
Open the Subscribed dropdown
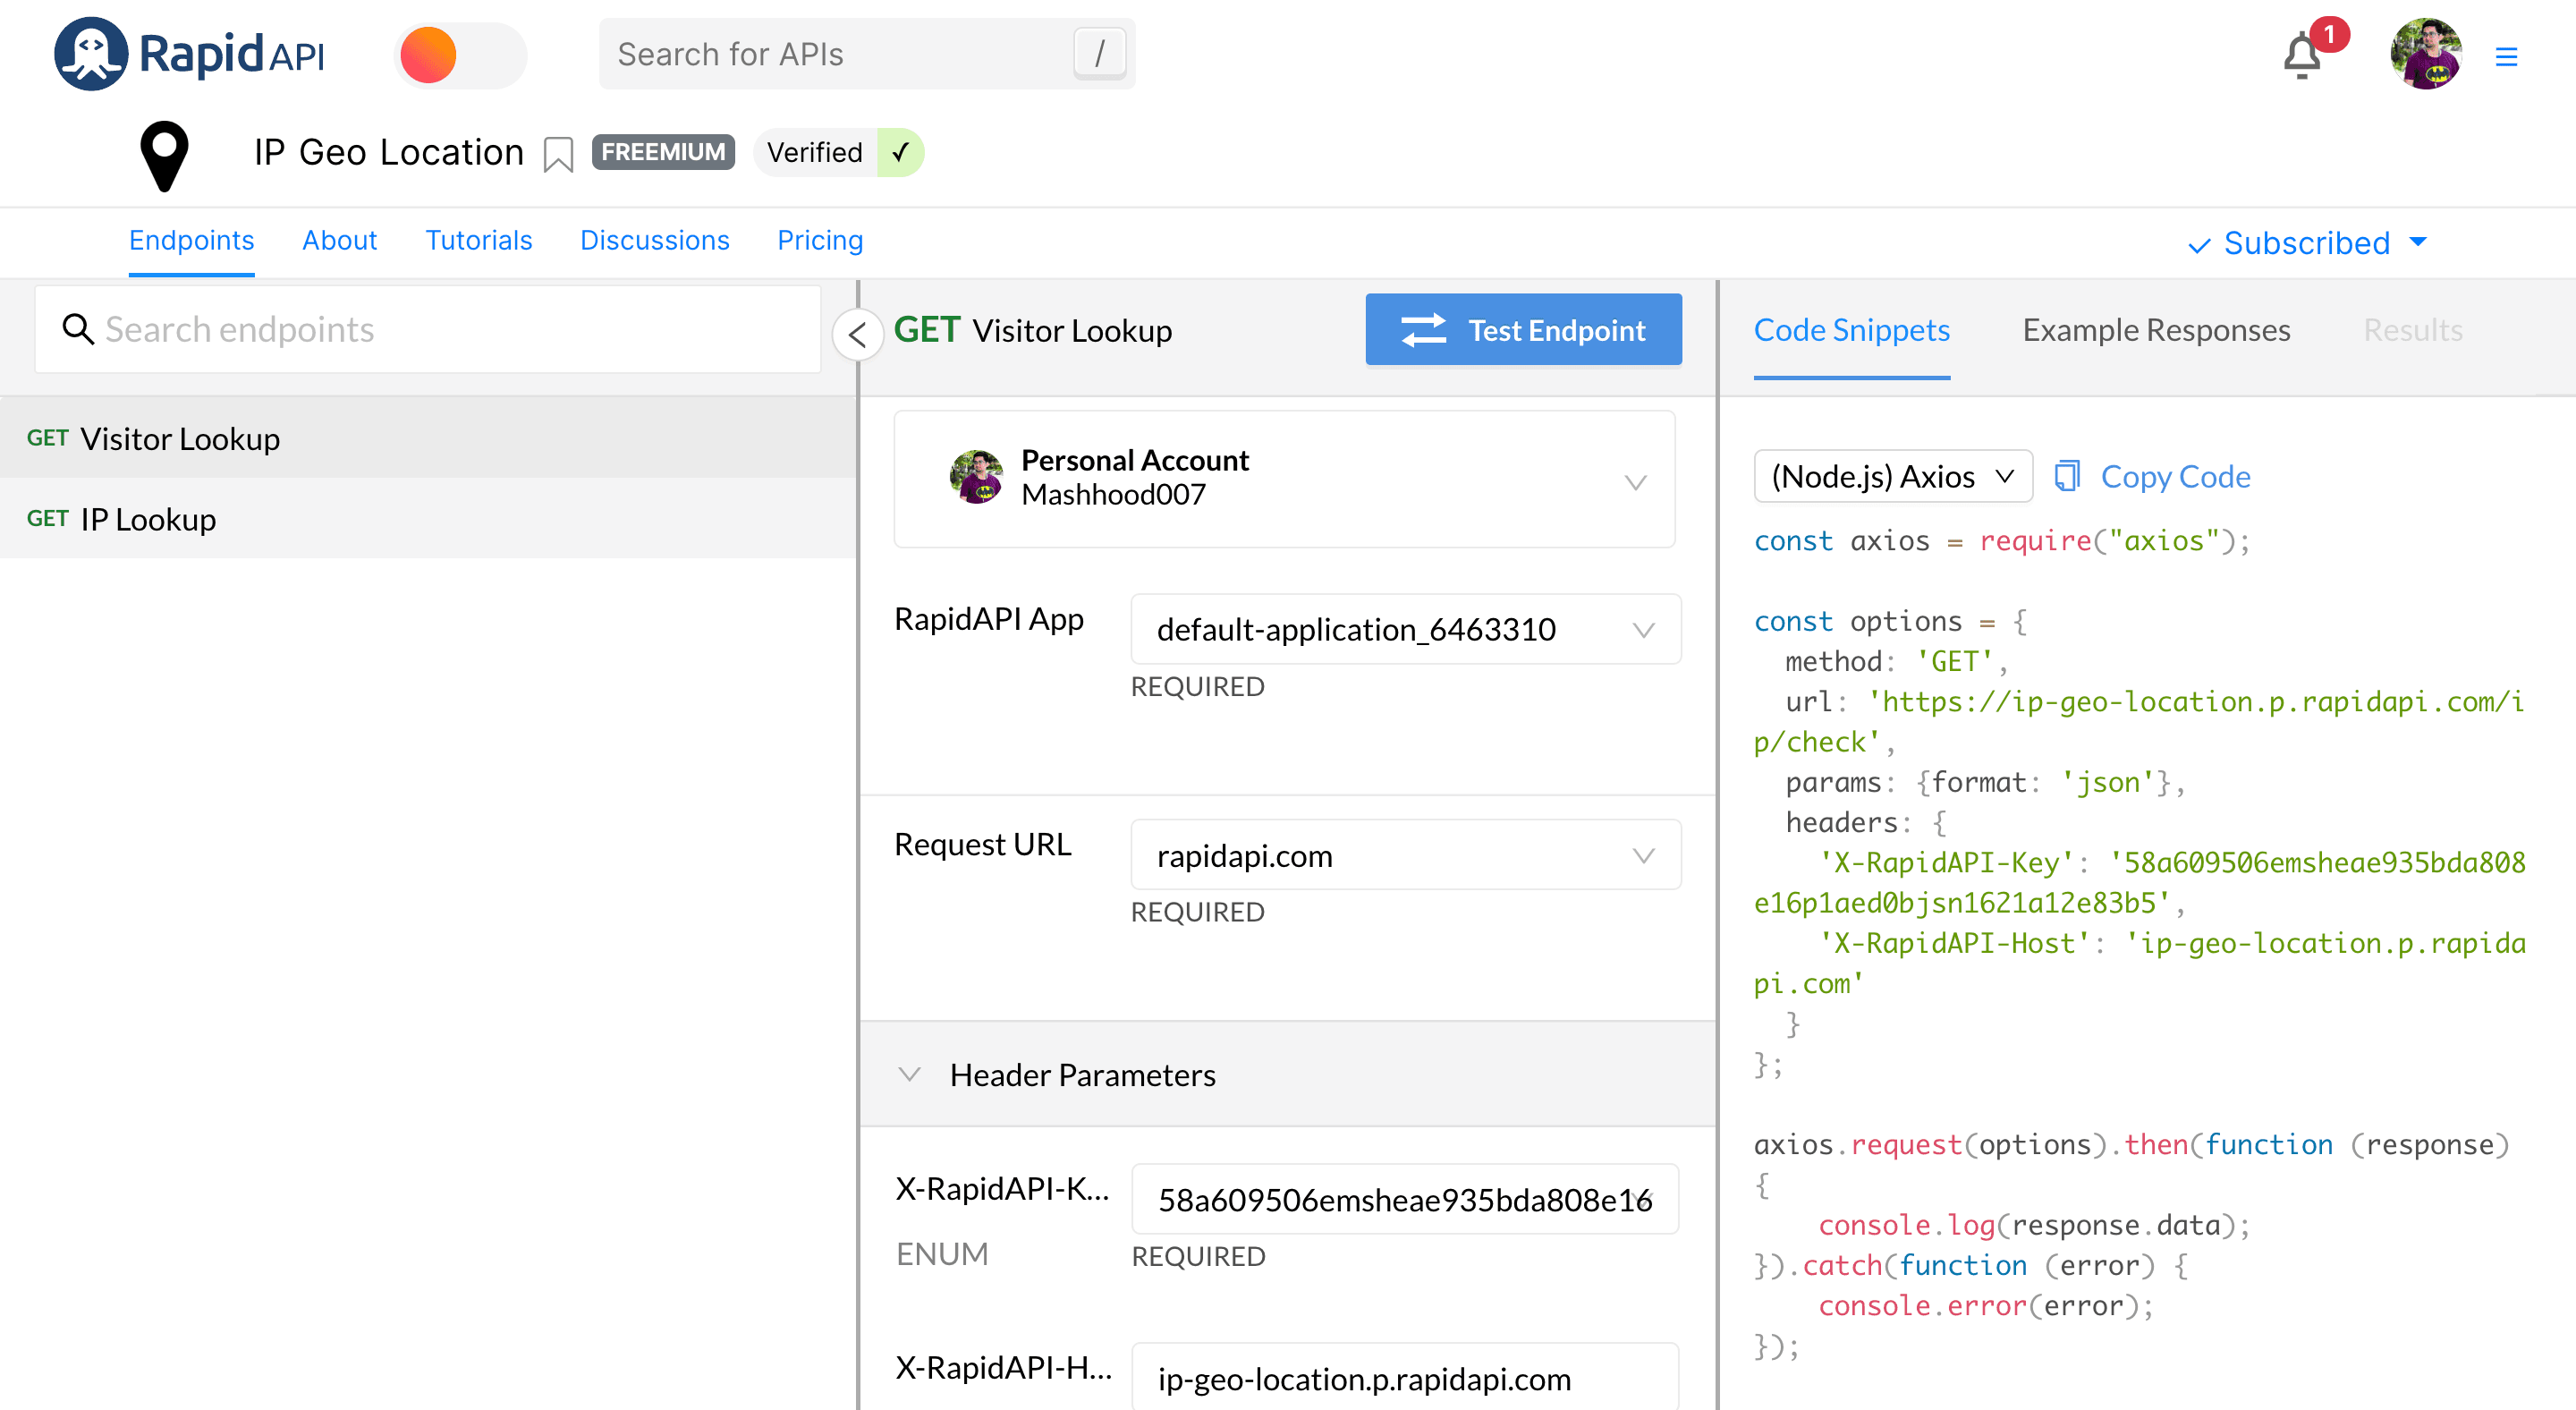[x=2307, y=243]
